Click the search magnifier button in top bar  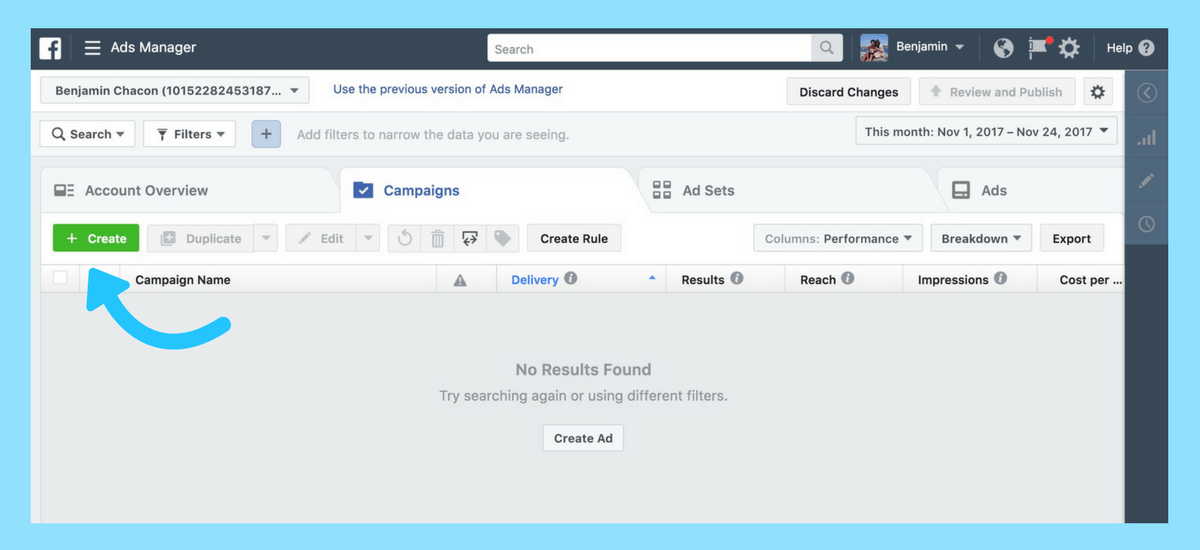[x=826, y=48]
